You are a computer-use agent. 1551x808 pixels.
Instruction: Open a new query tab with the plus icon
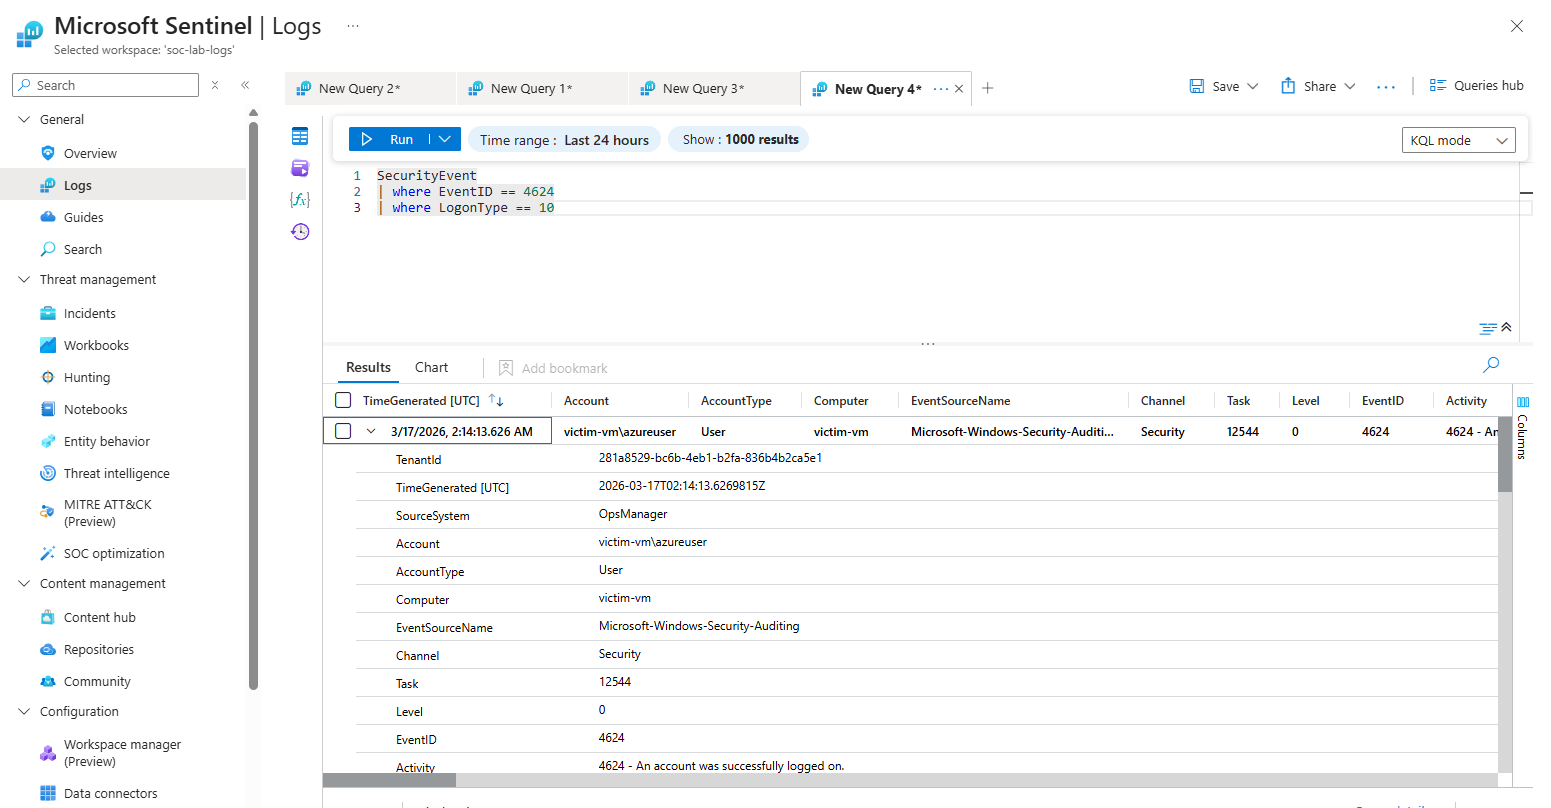click(x=987, y=88)
